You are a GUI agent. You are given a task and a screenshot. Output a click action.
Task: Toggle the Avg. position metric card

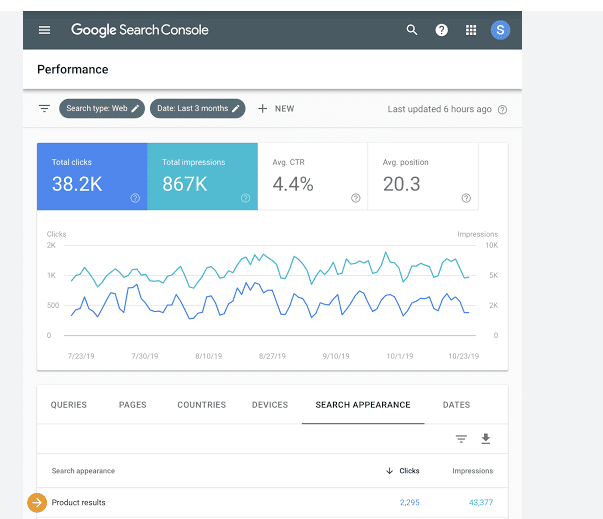pyautogui.click(x=423, y=176)
